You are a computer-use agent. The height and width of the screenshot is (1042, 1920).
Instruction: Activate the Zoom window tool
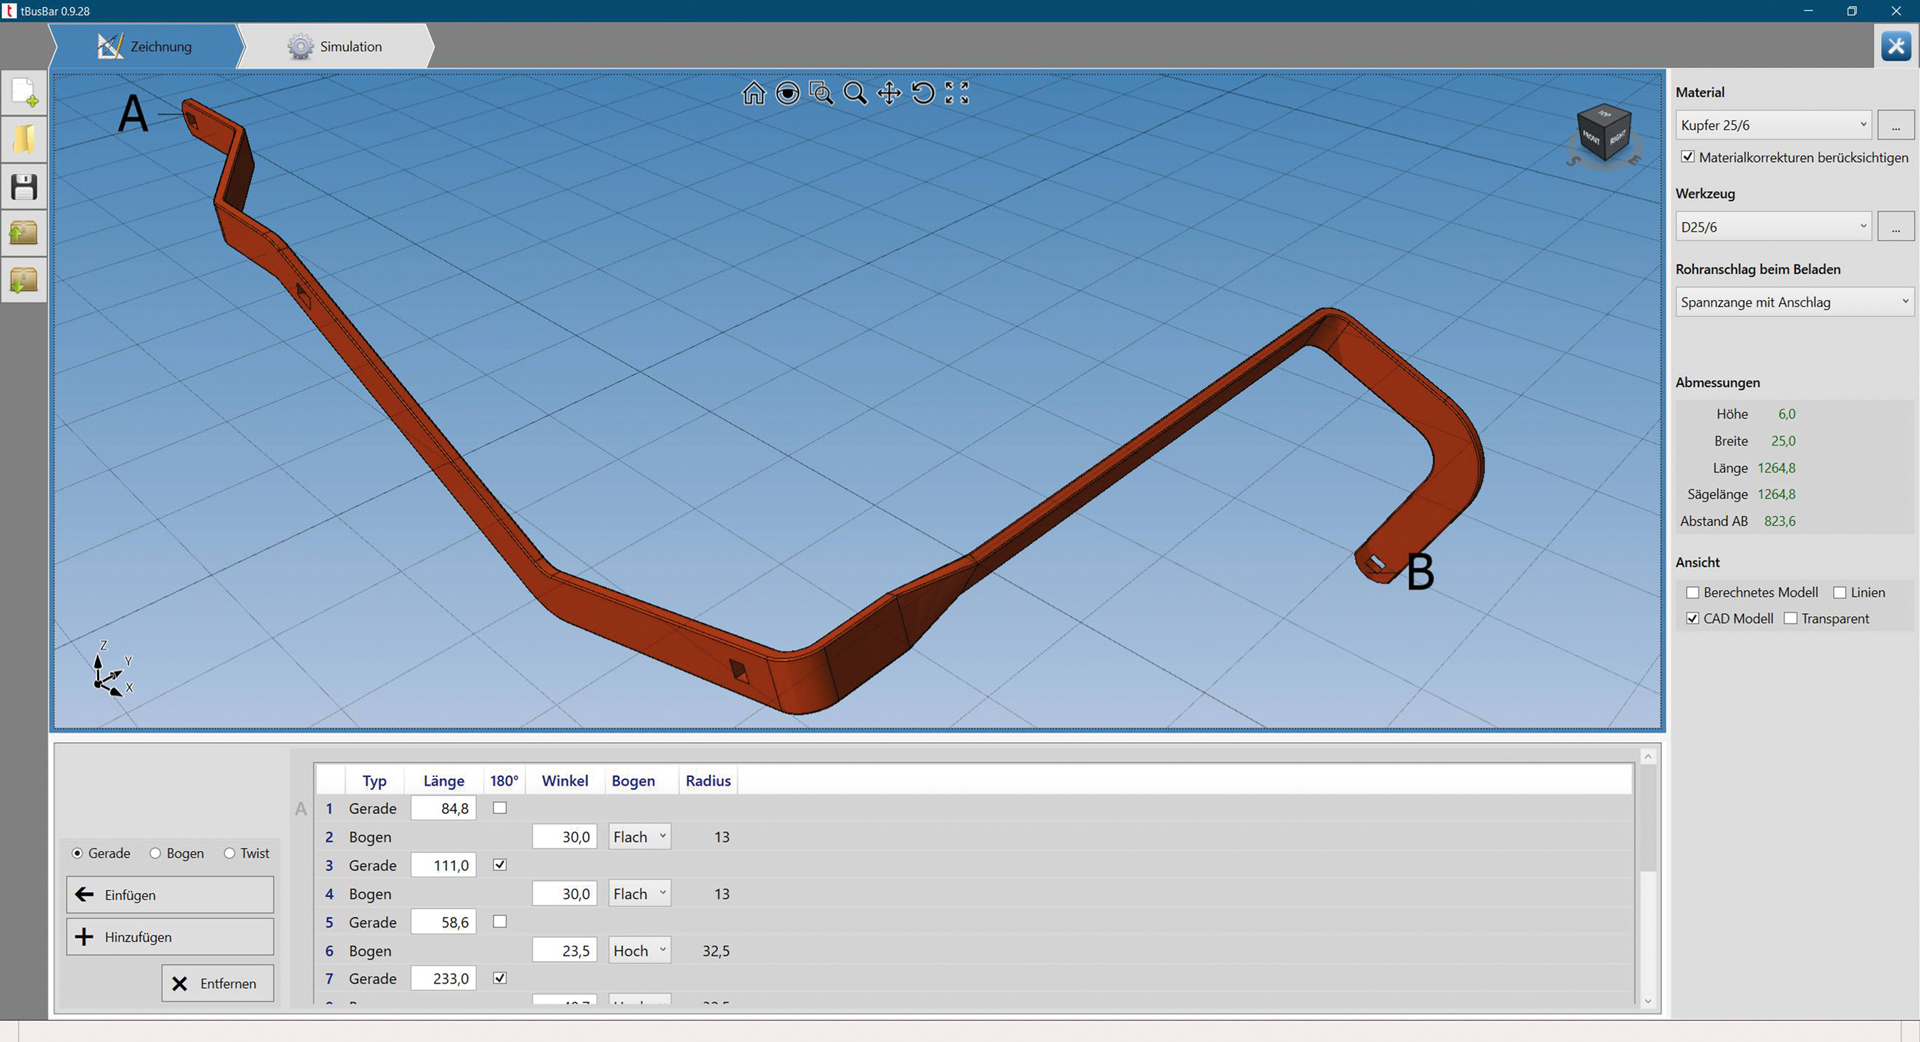[x=822, y=93]
